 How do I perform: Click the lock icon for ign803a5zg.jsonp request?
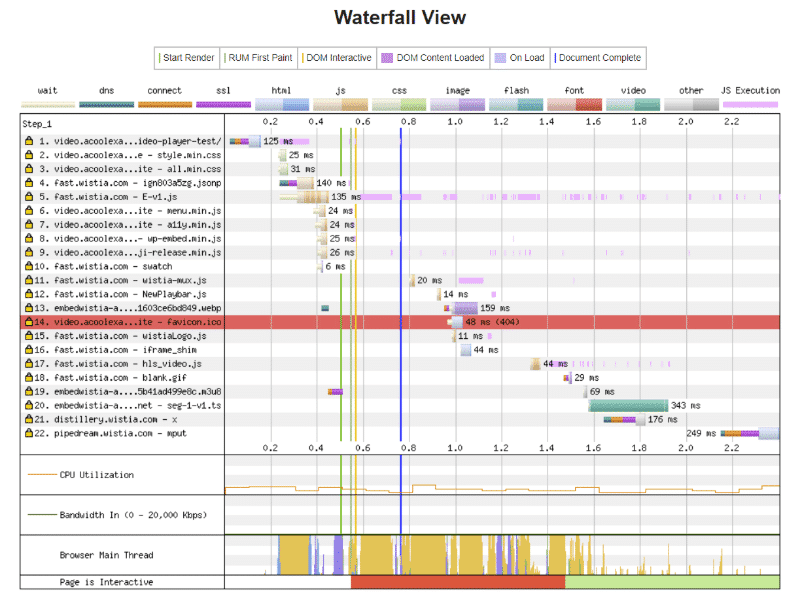point(29,183)
